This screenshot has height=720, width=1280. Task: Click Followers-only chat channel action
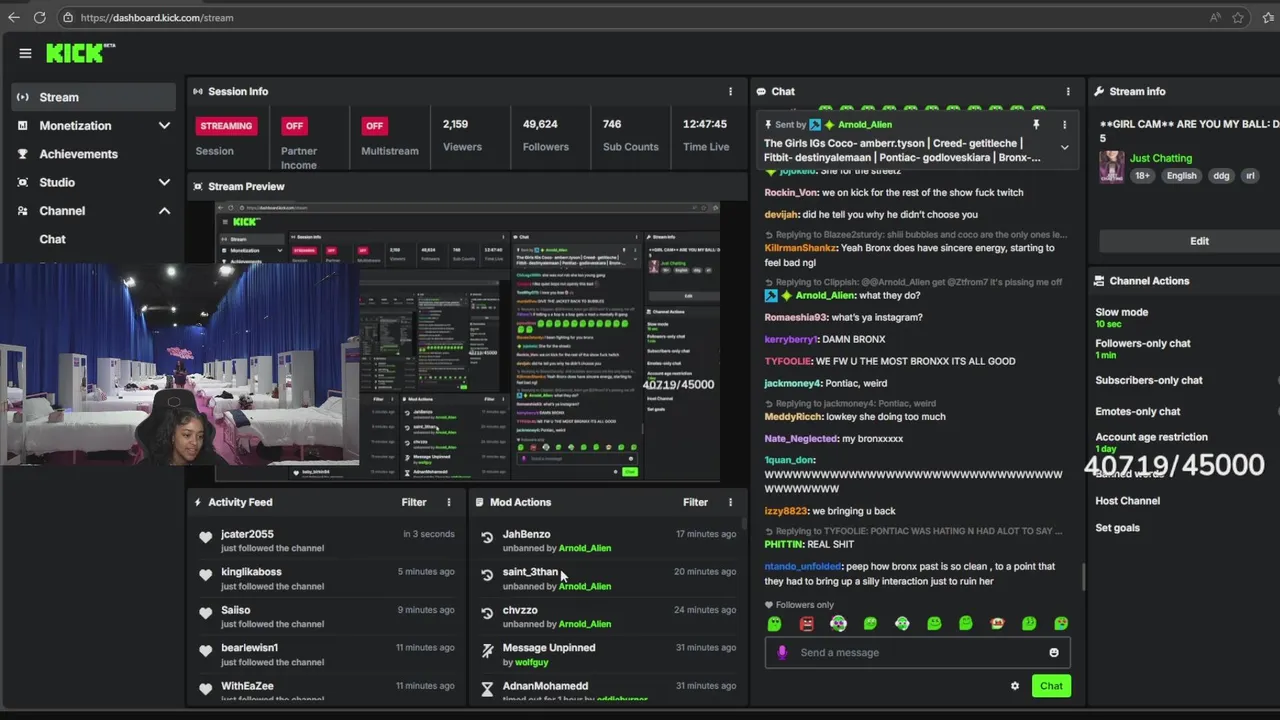[x=1143, y=343]
